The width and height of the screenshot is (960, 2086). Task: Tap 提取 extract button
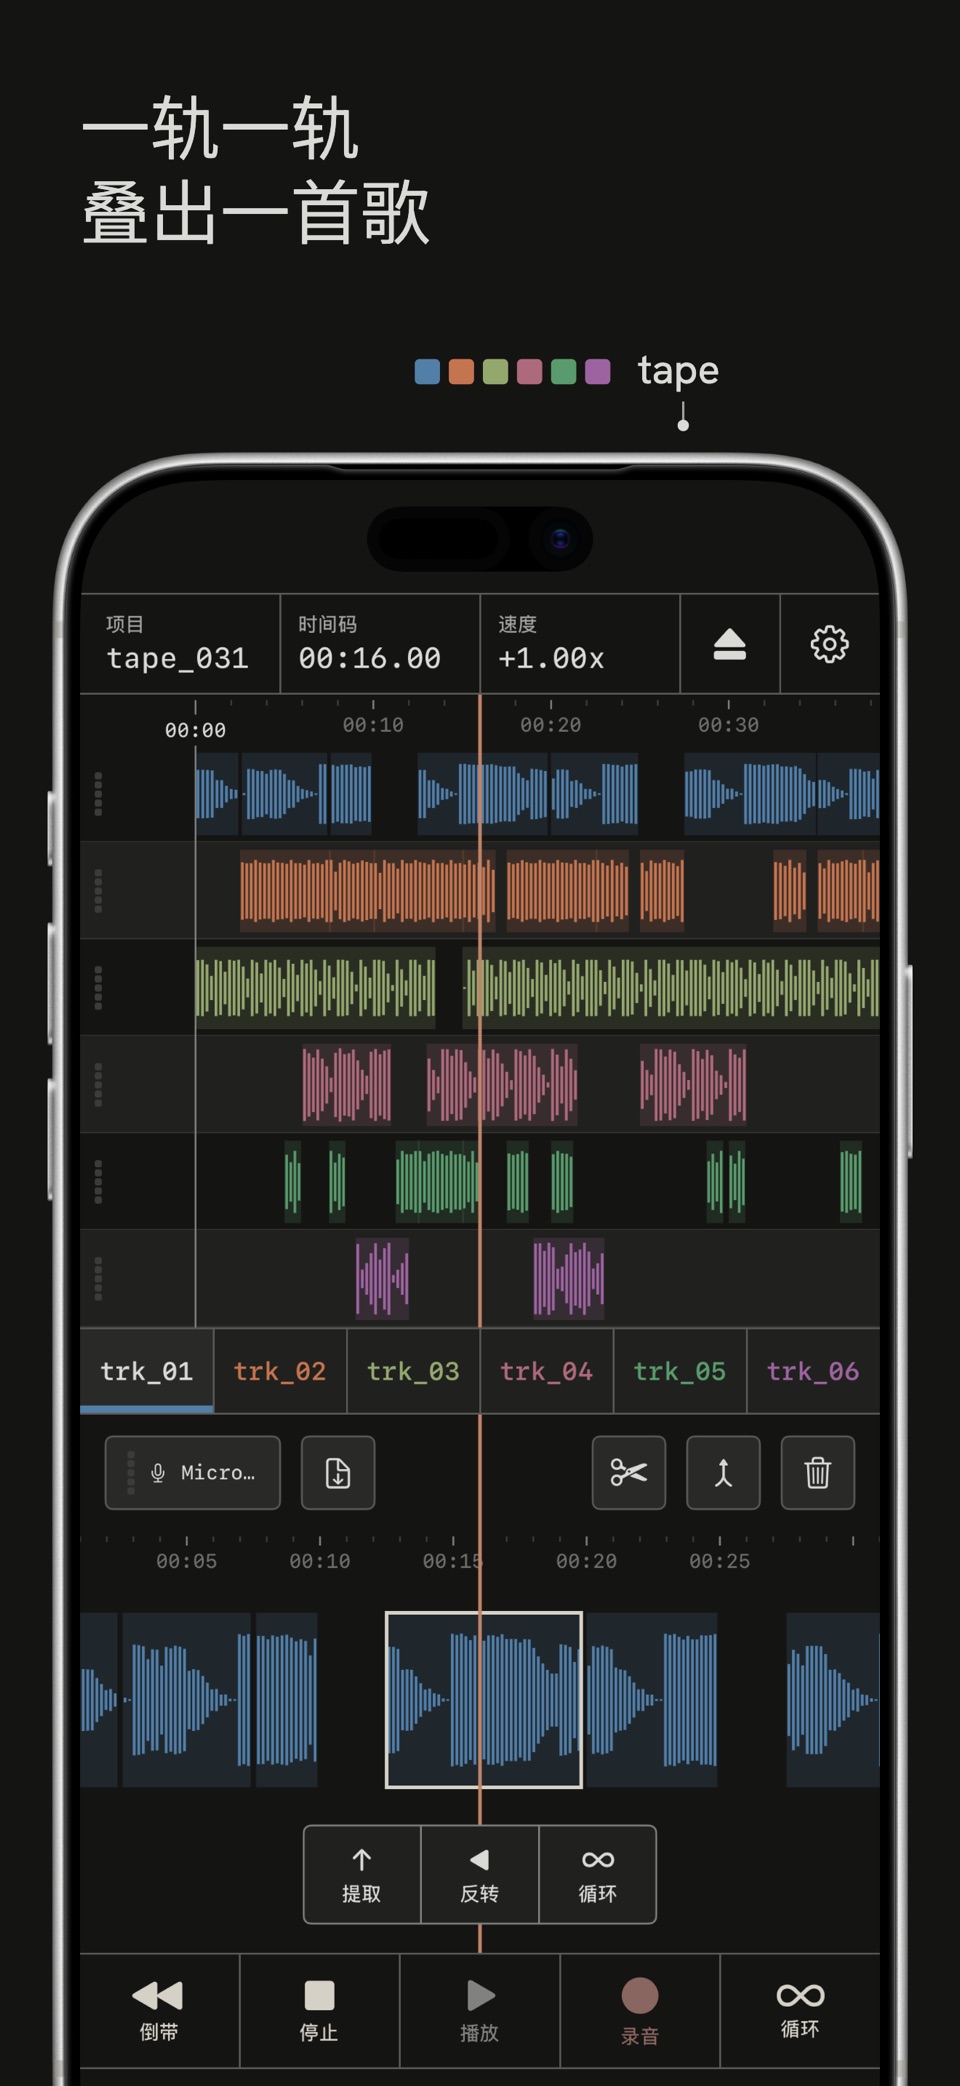tap(362, 1874)
